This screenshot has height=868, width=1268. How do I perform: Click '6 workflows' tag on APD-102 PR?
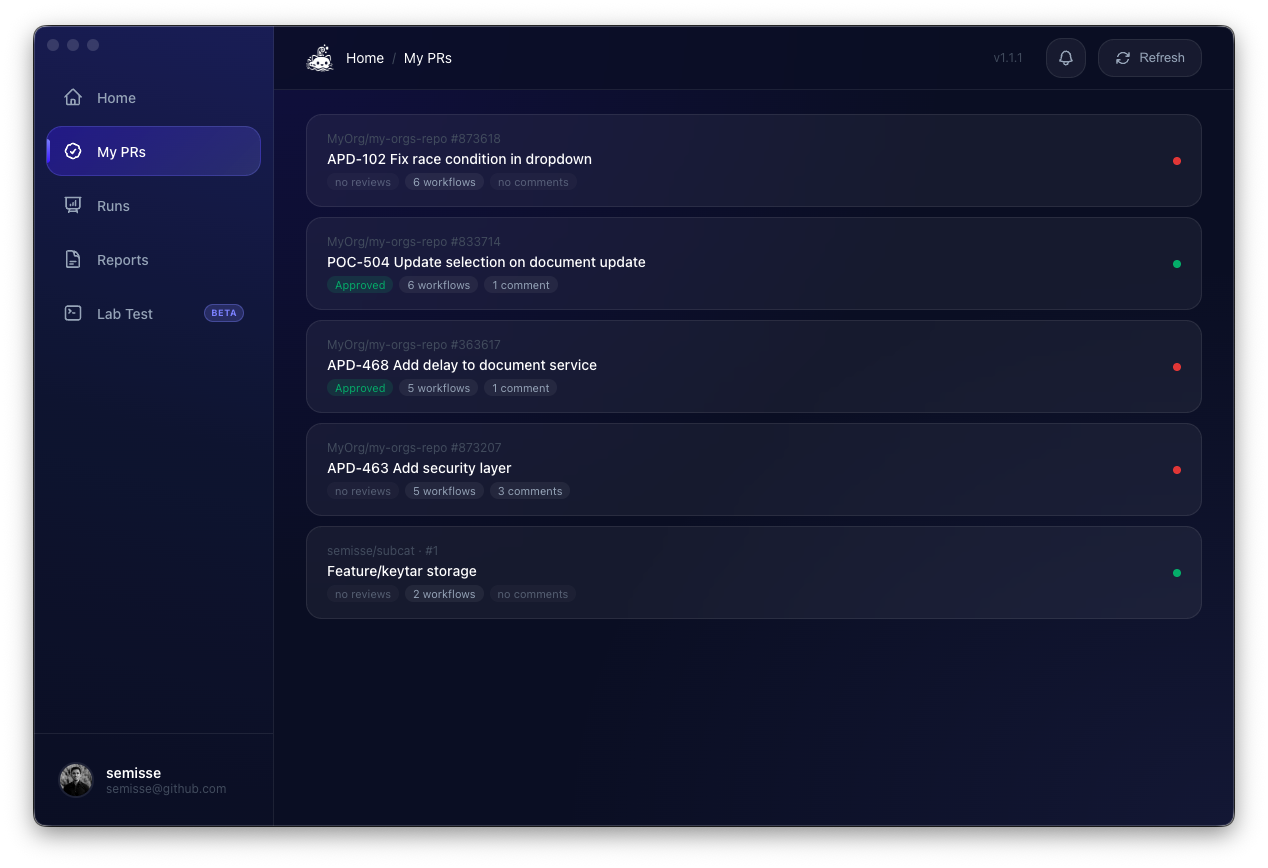444,182
